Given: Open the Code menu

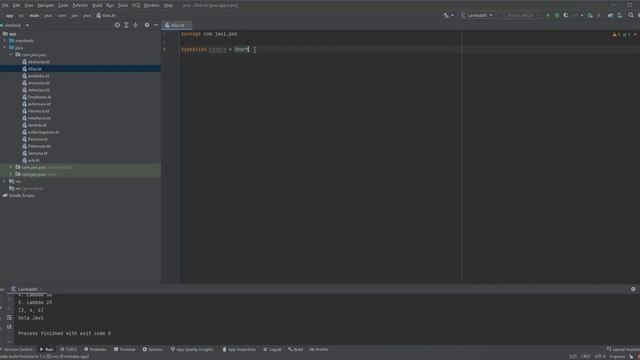Looking at the screenshot, I should pyautogui.click(x=63, y=5).
